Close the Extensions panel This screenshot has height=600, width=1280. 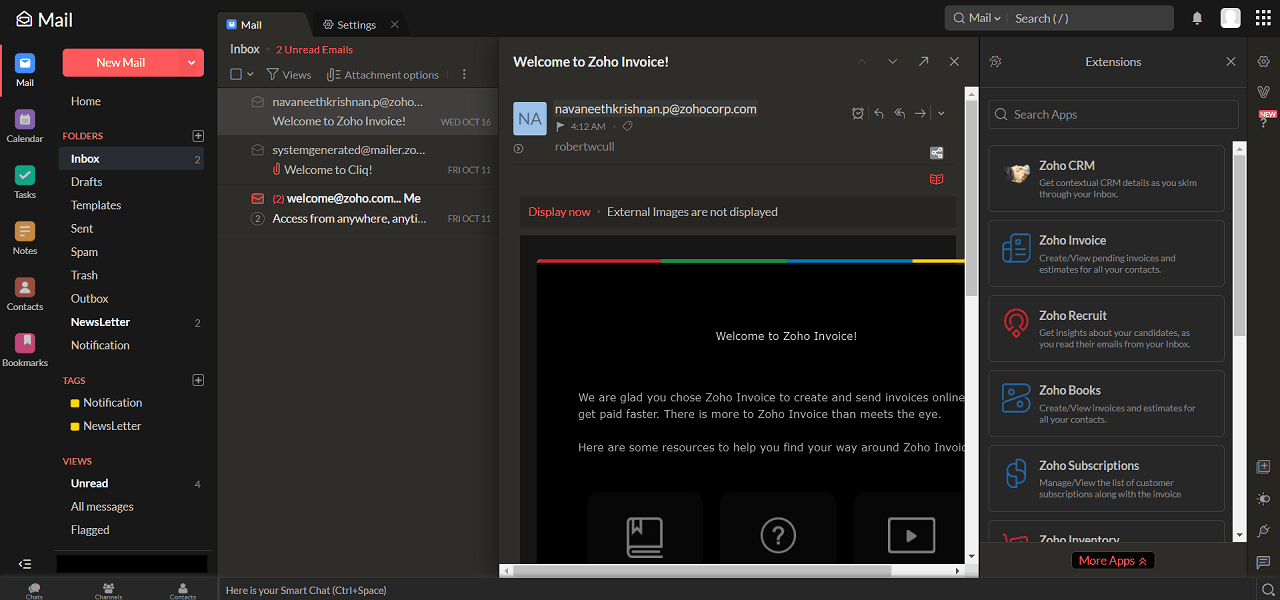pyautogui.click(x=1231, y=62)
